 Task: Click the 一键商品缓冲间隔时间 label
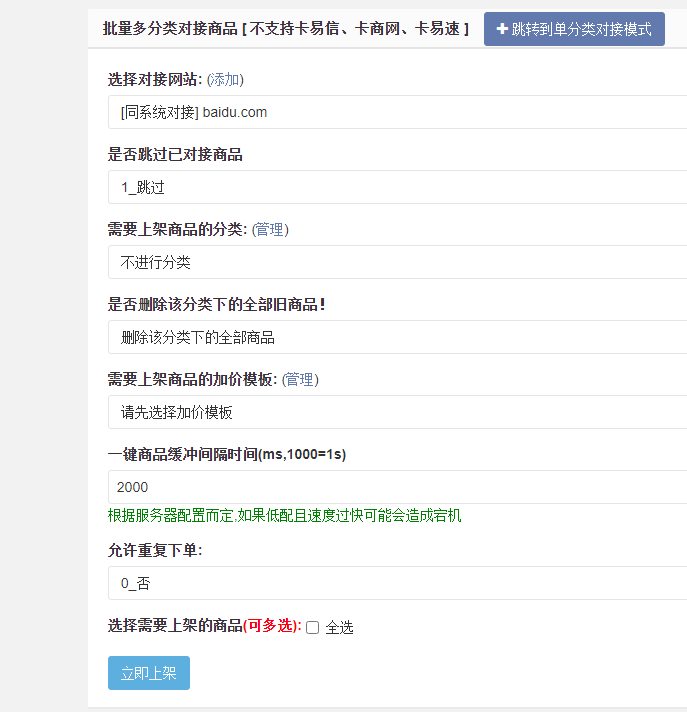(227, 454)
